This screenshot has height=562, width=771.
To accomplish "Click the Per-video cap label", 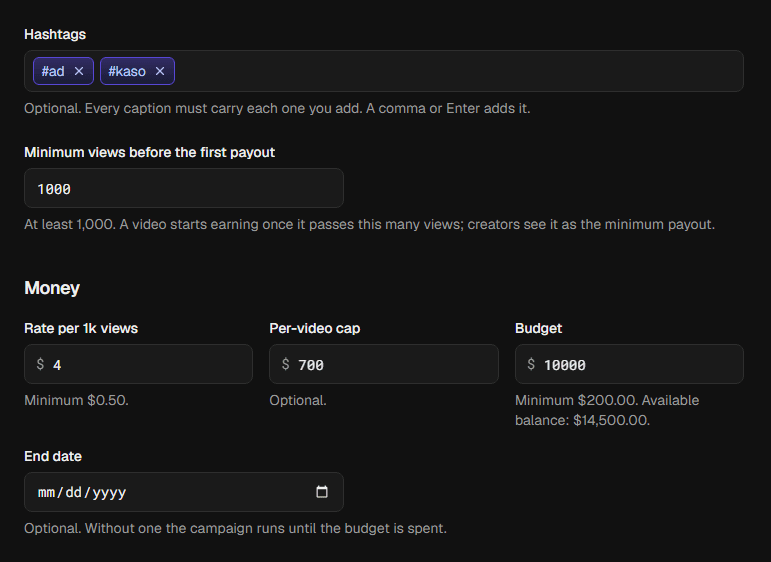I will [315, 328].
